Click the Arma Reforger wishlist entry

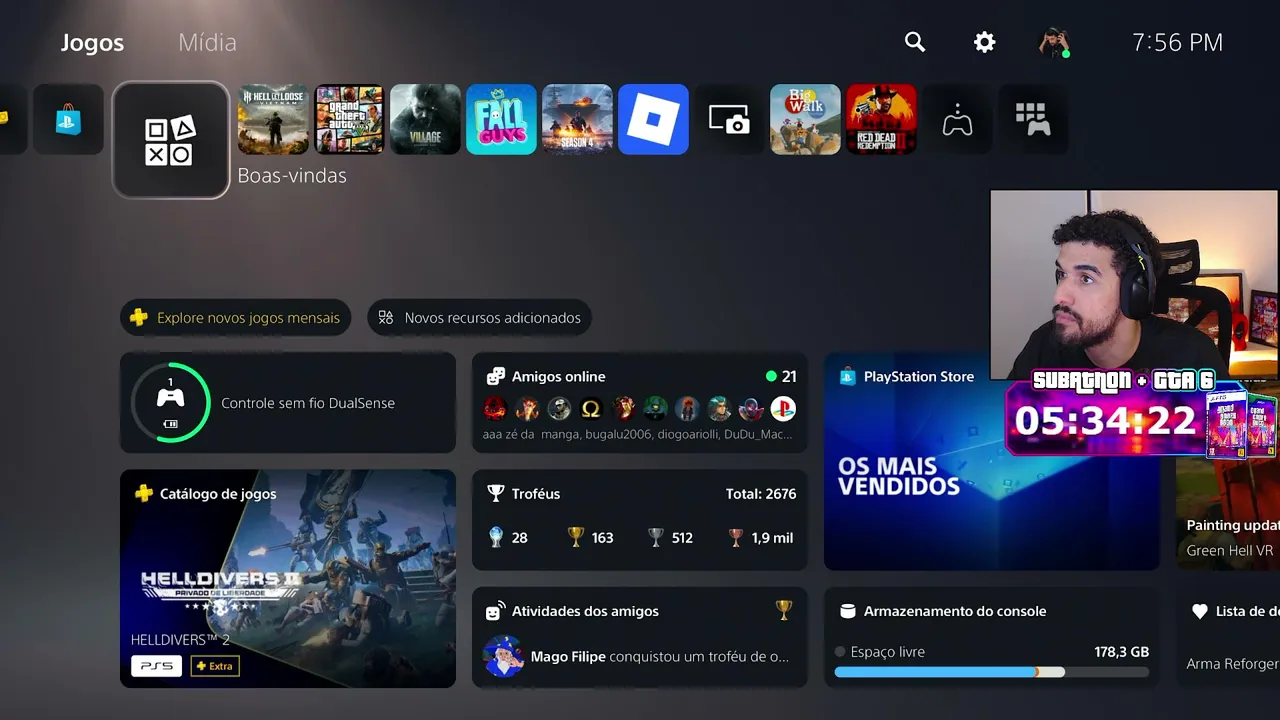tap(1233, 664)
